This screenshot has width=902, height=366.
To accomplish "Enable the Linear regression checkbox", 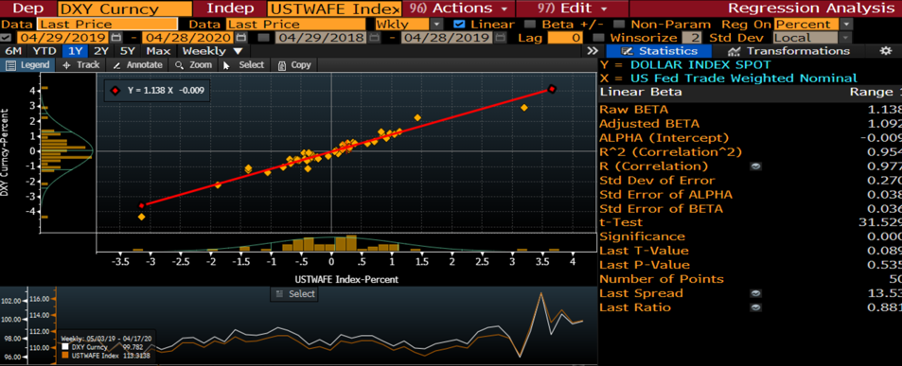I will [458, 24].
